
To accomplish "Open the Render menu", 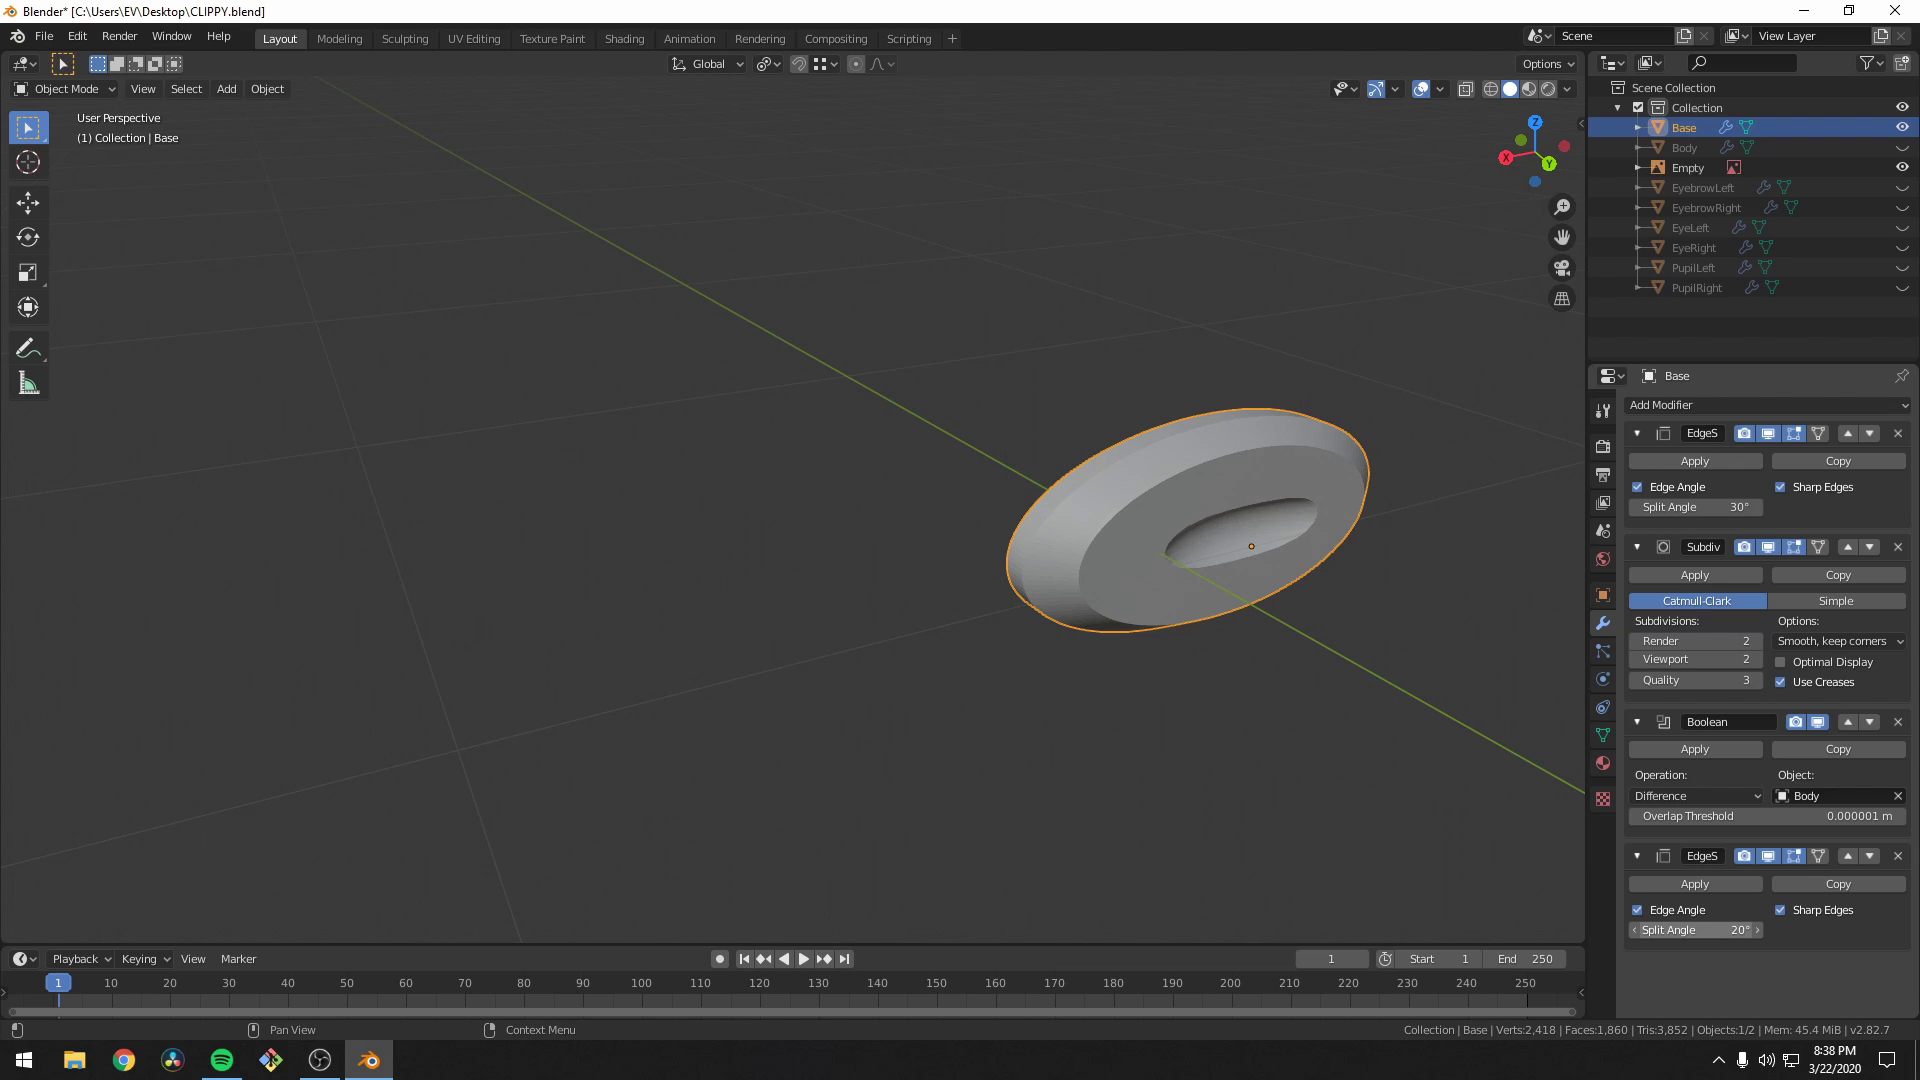I will [x=119, y=36].
